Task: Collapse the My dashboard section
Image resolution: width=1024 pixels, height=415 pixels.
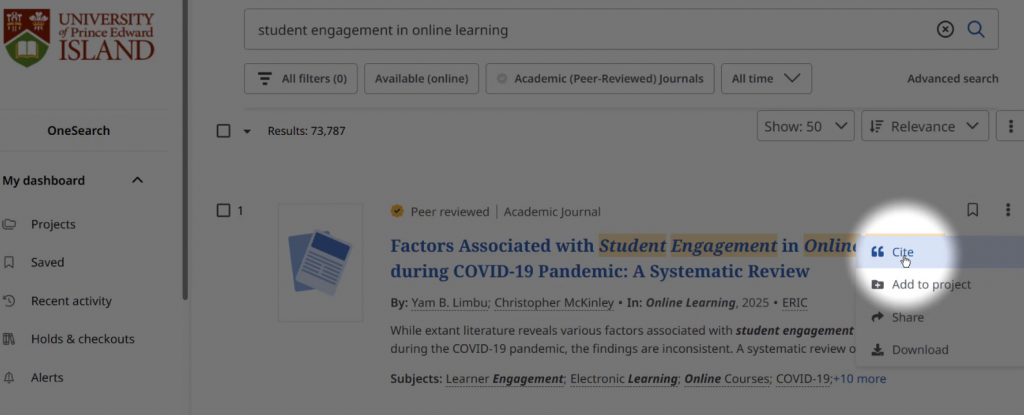Action: 138,180
